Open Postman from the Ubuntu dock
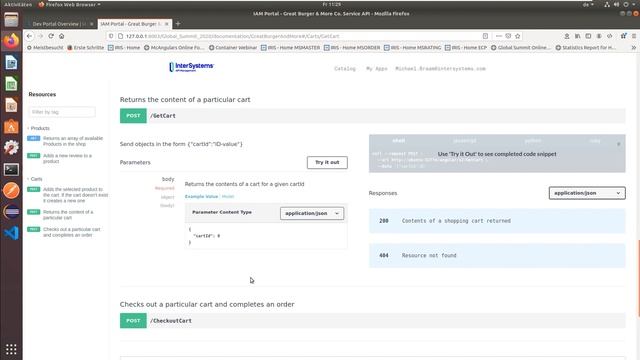Image resolution: width=640 pixels, height=360 pixels. pyautogui.click(x=11, y=190)
